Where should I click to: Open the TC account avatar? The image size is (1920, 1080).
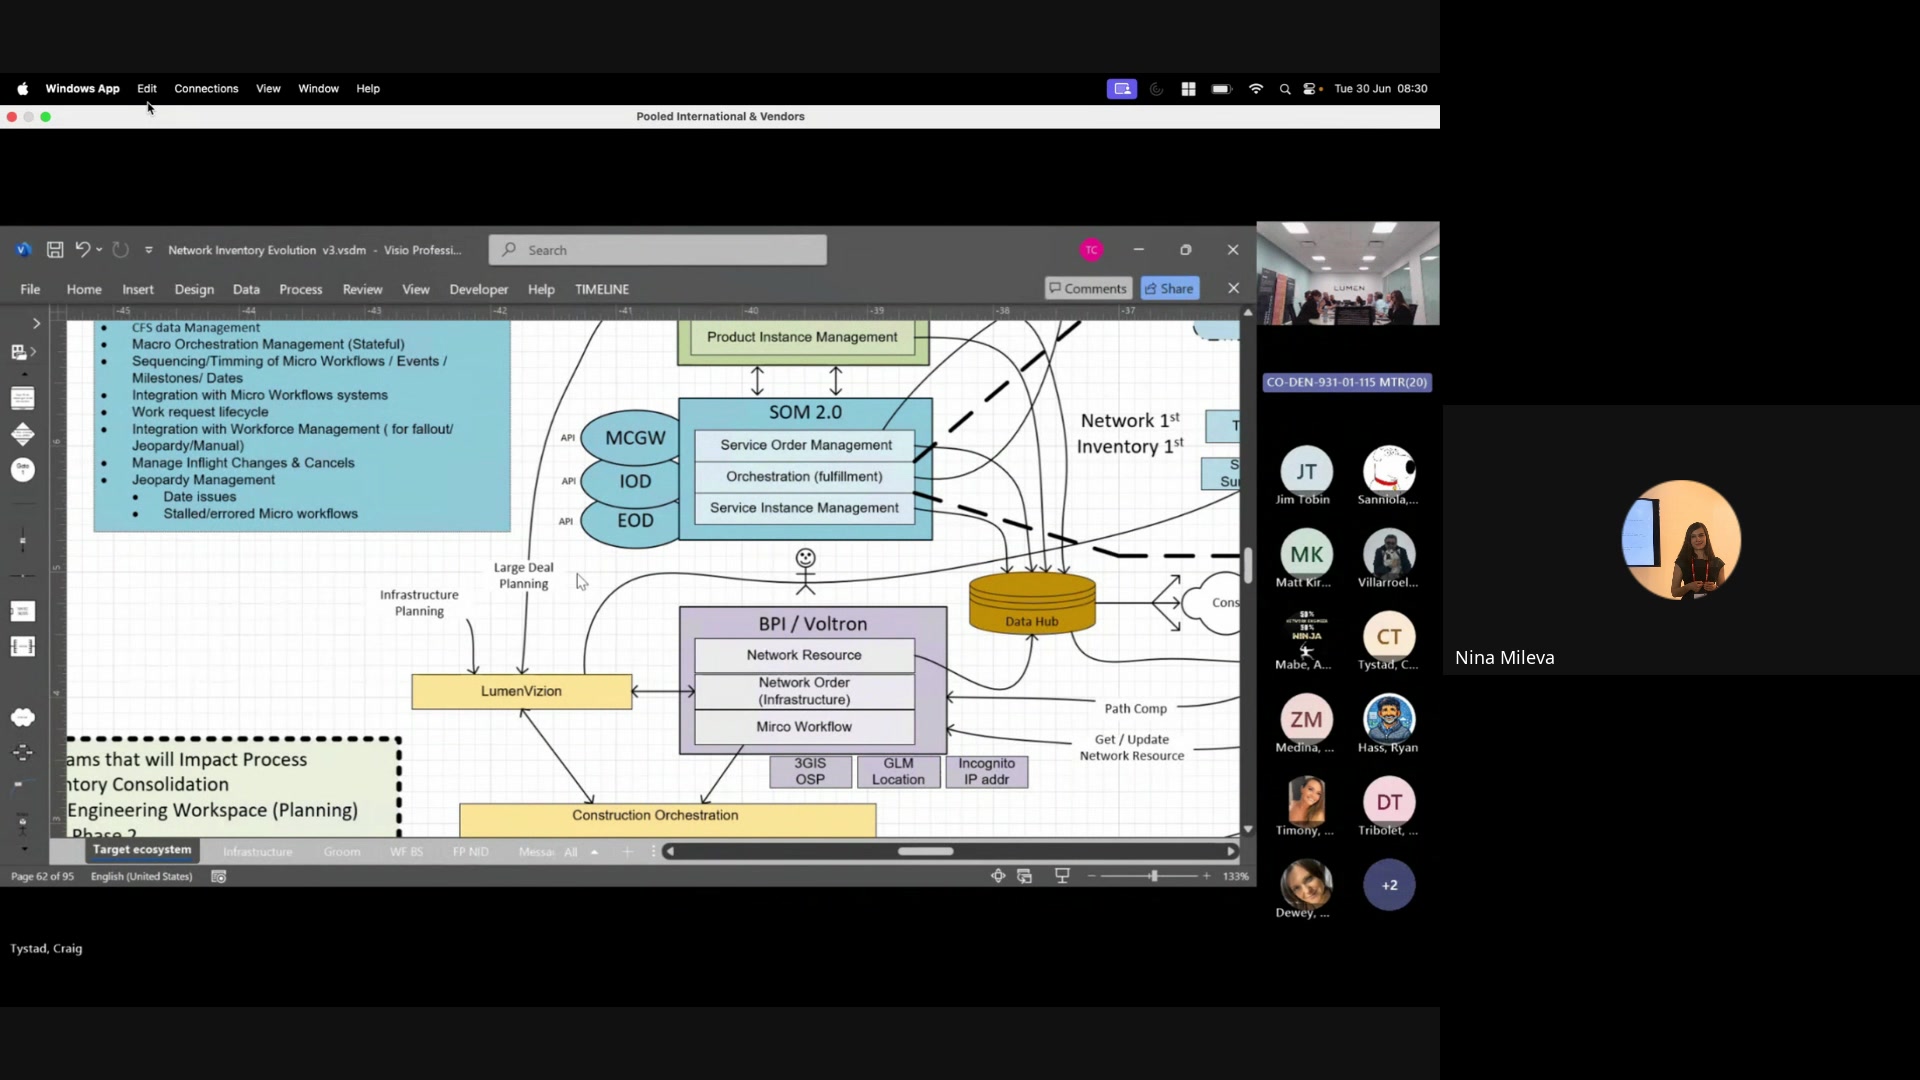coord(1091,250)
